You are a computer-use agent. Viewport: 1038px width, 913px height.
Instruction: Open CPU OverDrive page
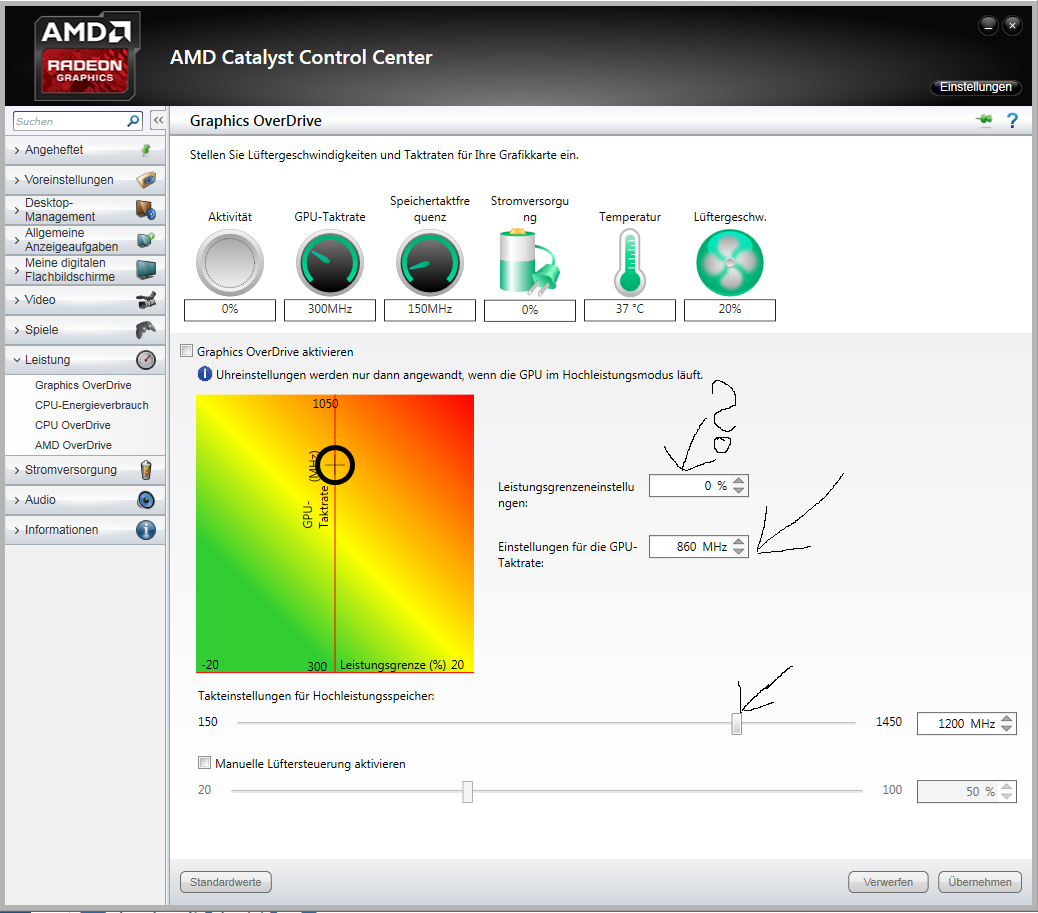(x=72, y=425)
